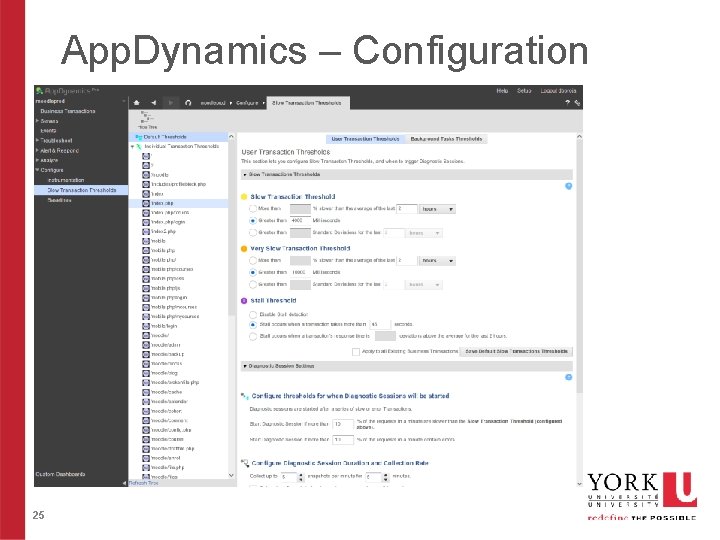The width and height of the screenshot is (720, 540).
Task: Click the AppDynamics logo
Action: point(67,91)
